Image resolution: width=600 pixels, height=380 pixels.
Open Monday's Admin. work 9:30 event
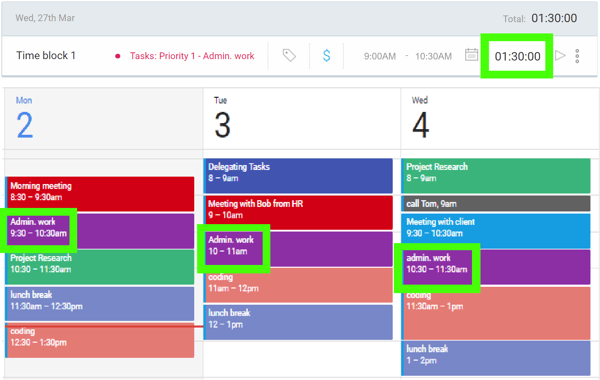click(x=100, y=231)
